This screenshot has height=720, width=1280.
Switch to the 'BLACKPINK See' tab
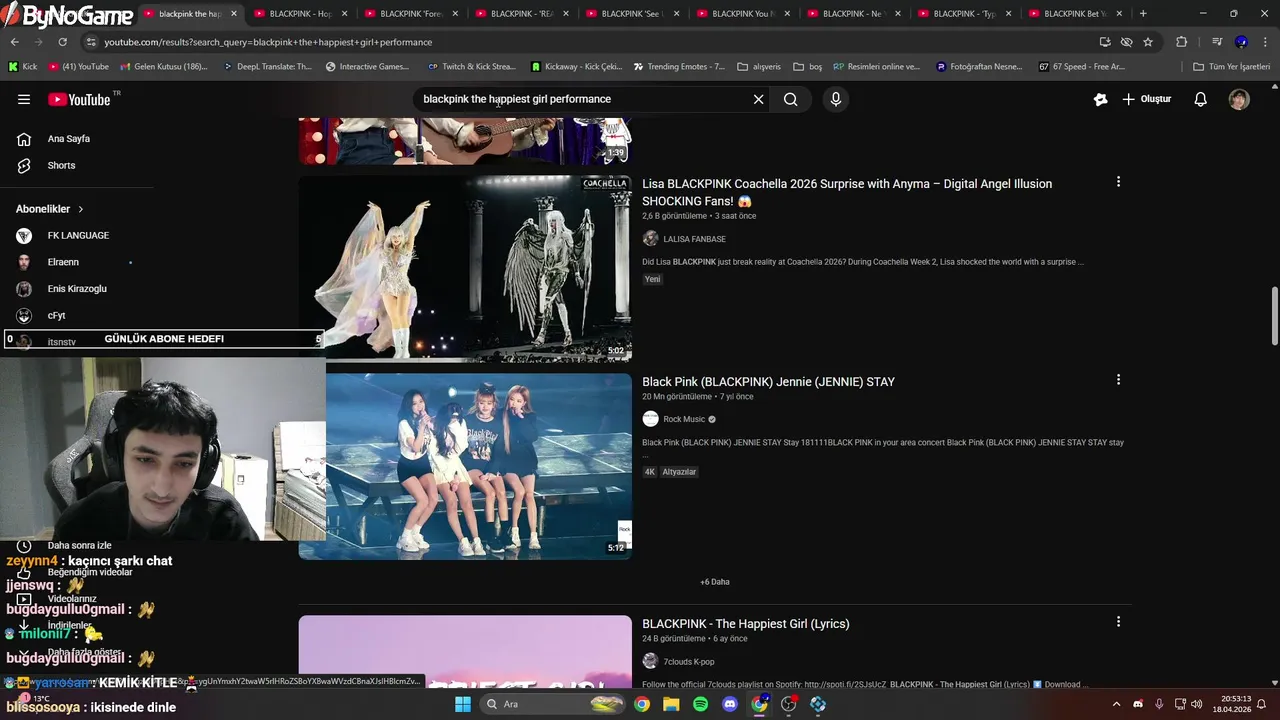632,14
